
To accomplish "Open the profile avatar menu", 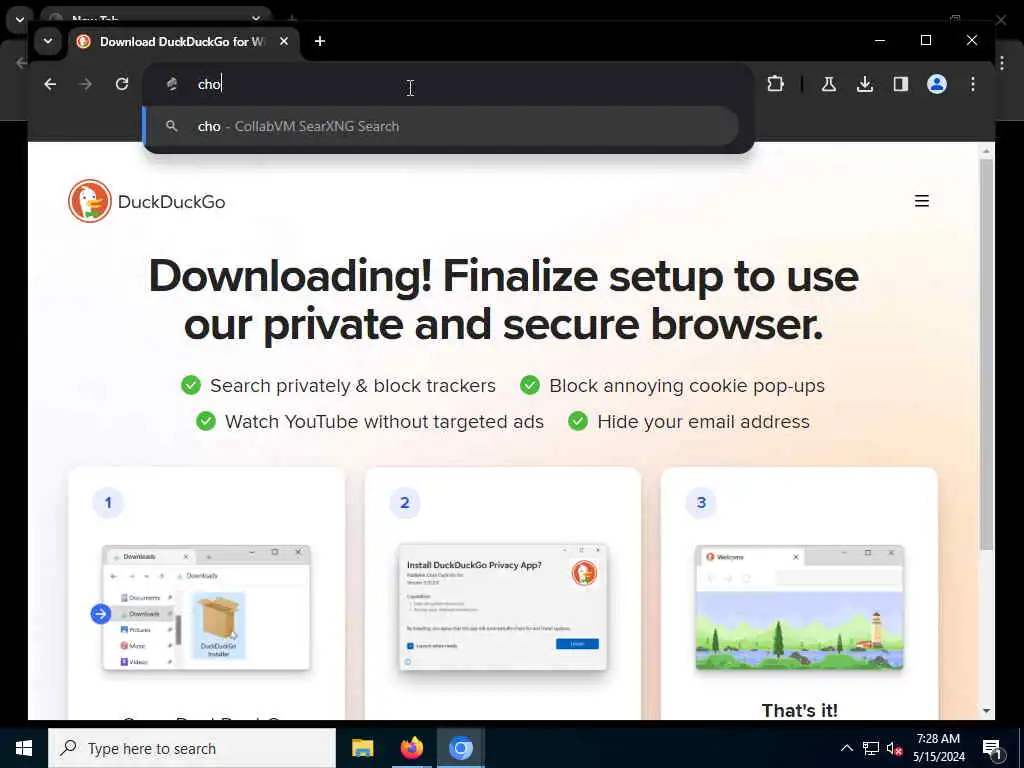I will tap(937, 84).
